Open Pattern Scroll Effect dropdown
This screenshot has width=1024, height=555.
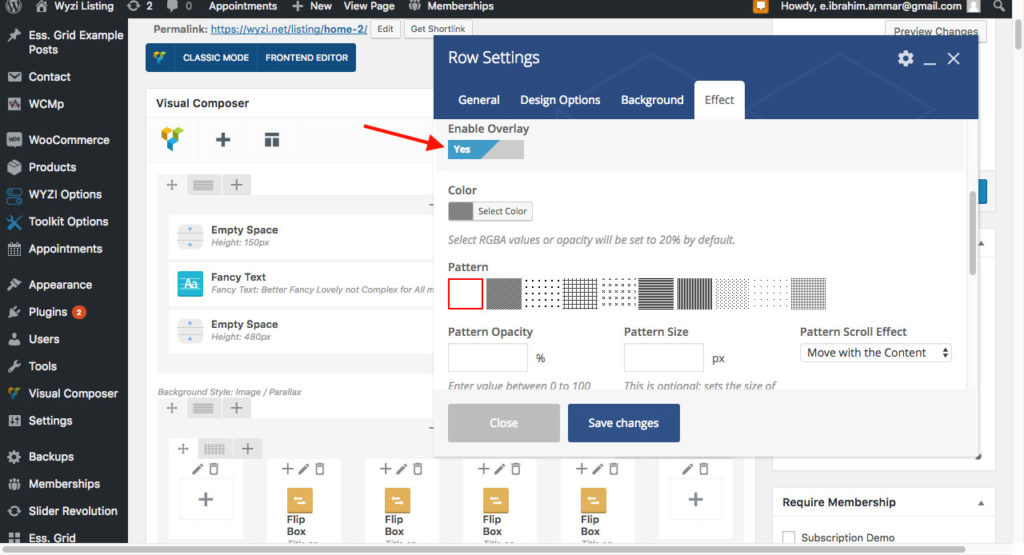(875, 353)
